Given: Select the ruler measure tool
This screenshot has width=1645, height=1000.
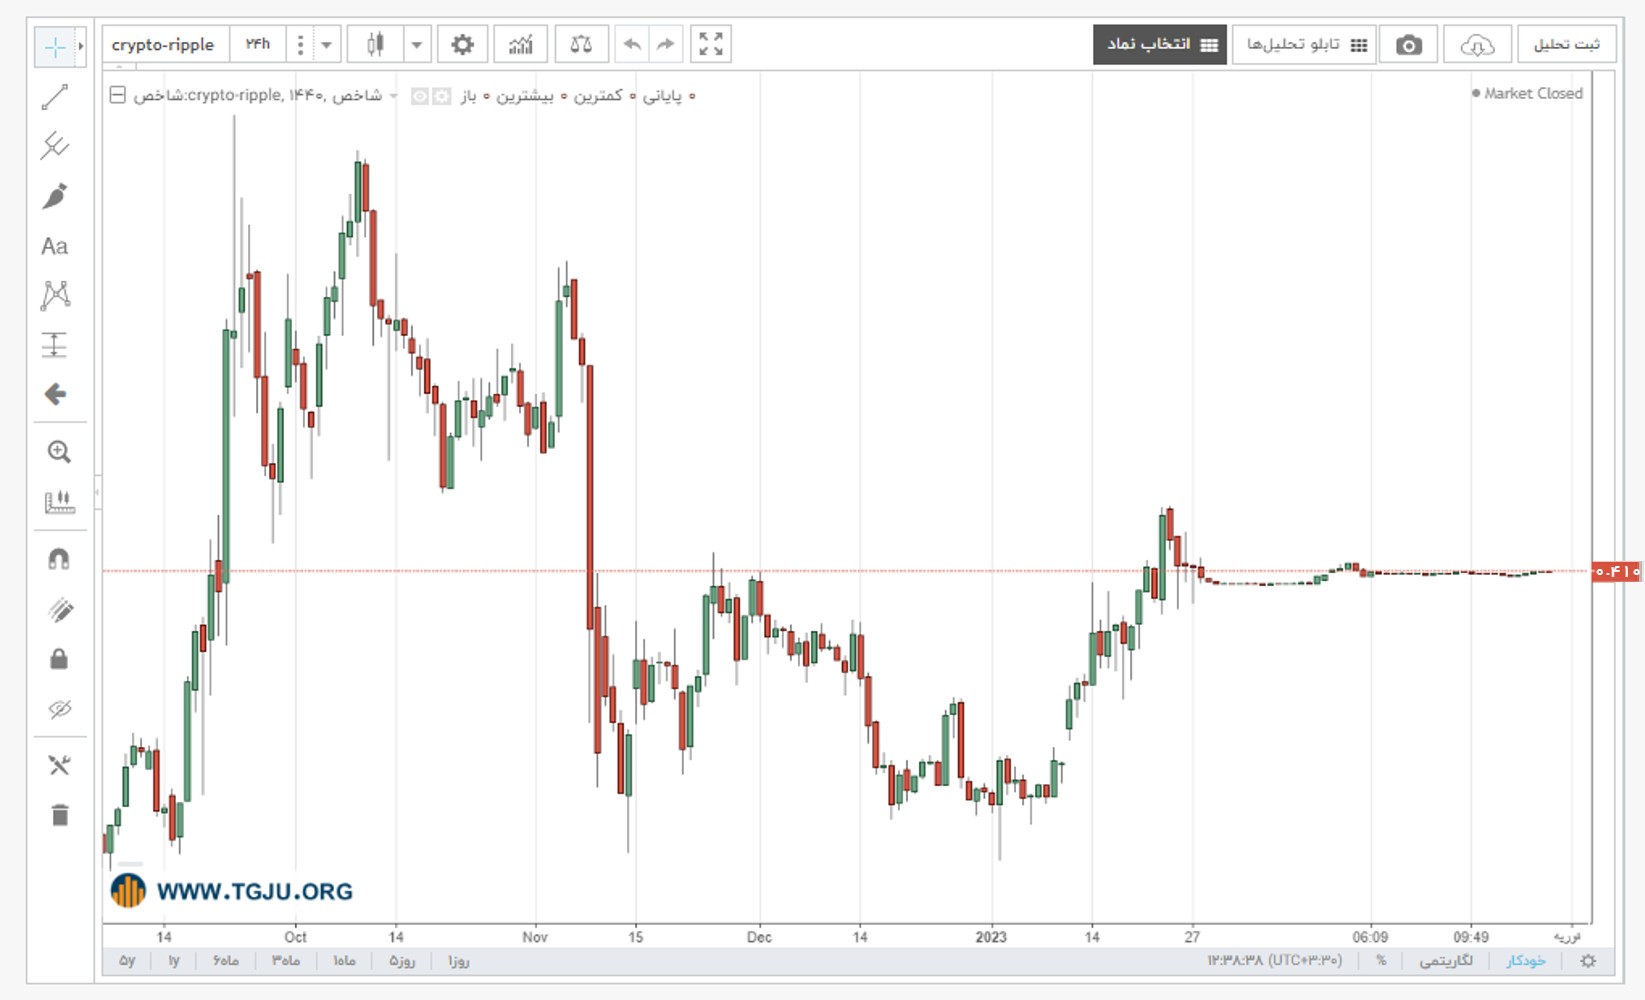Looking at the screenshot, I should point(59,502).
